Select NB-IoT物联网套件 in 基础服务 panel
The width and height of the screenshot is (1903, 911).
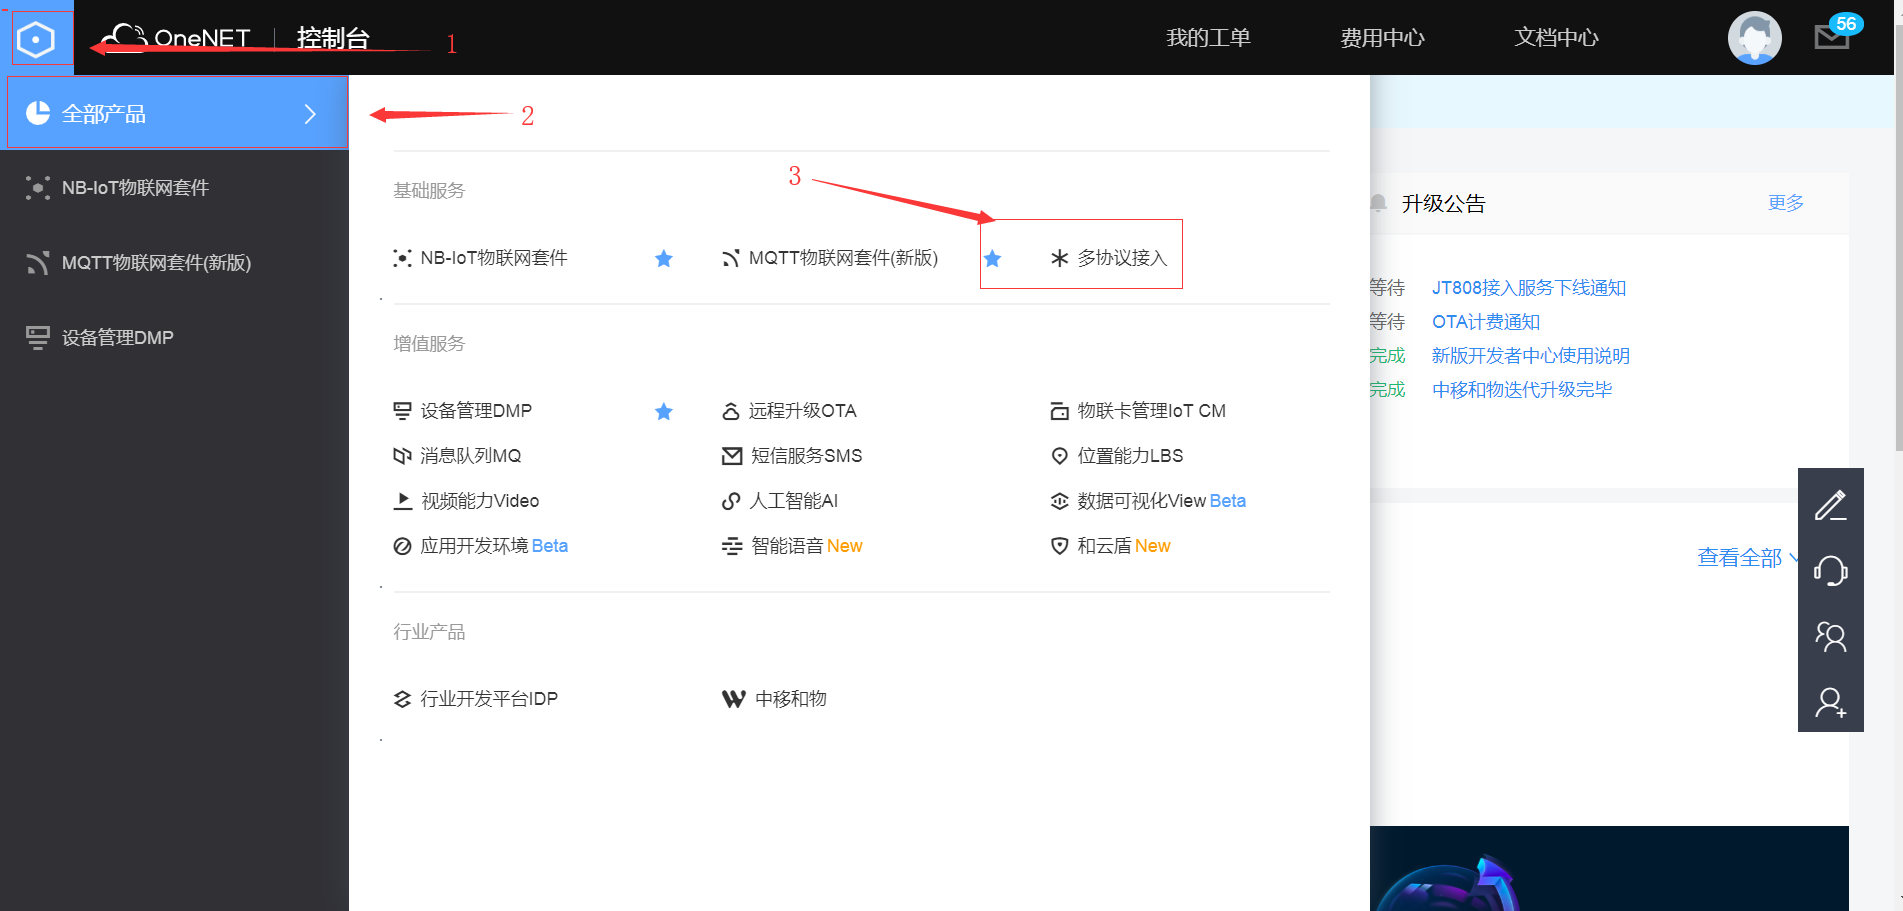click(x=481, y=258)
